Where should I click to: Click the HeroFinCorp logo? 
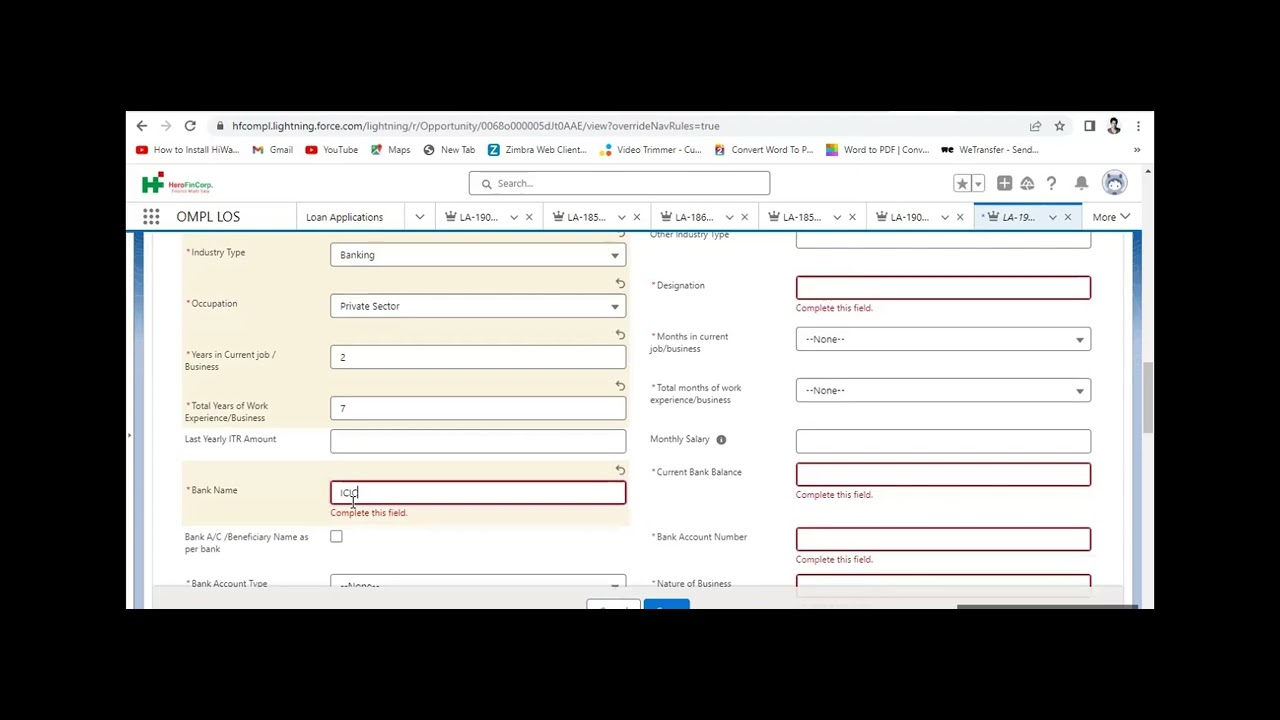click(x=177, y=184)
